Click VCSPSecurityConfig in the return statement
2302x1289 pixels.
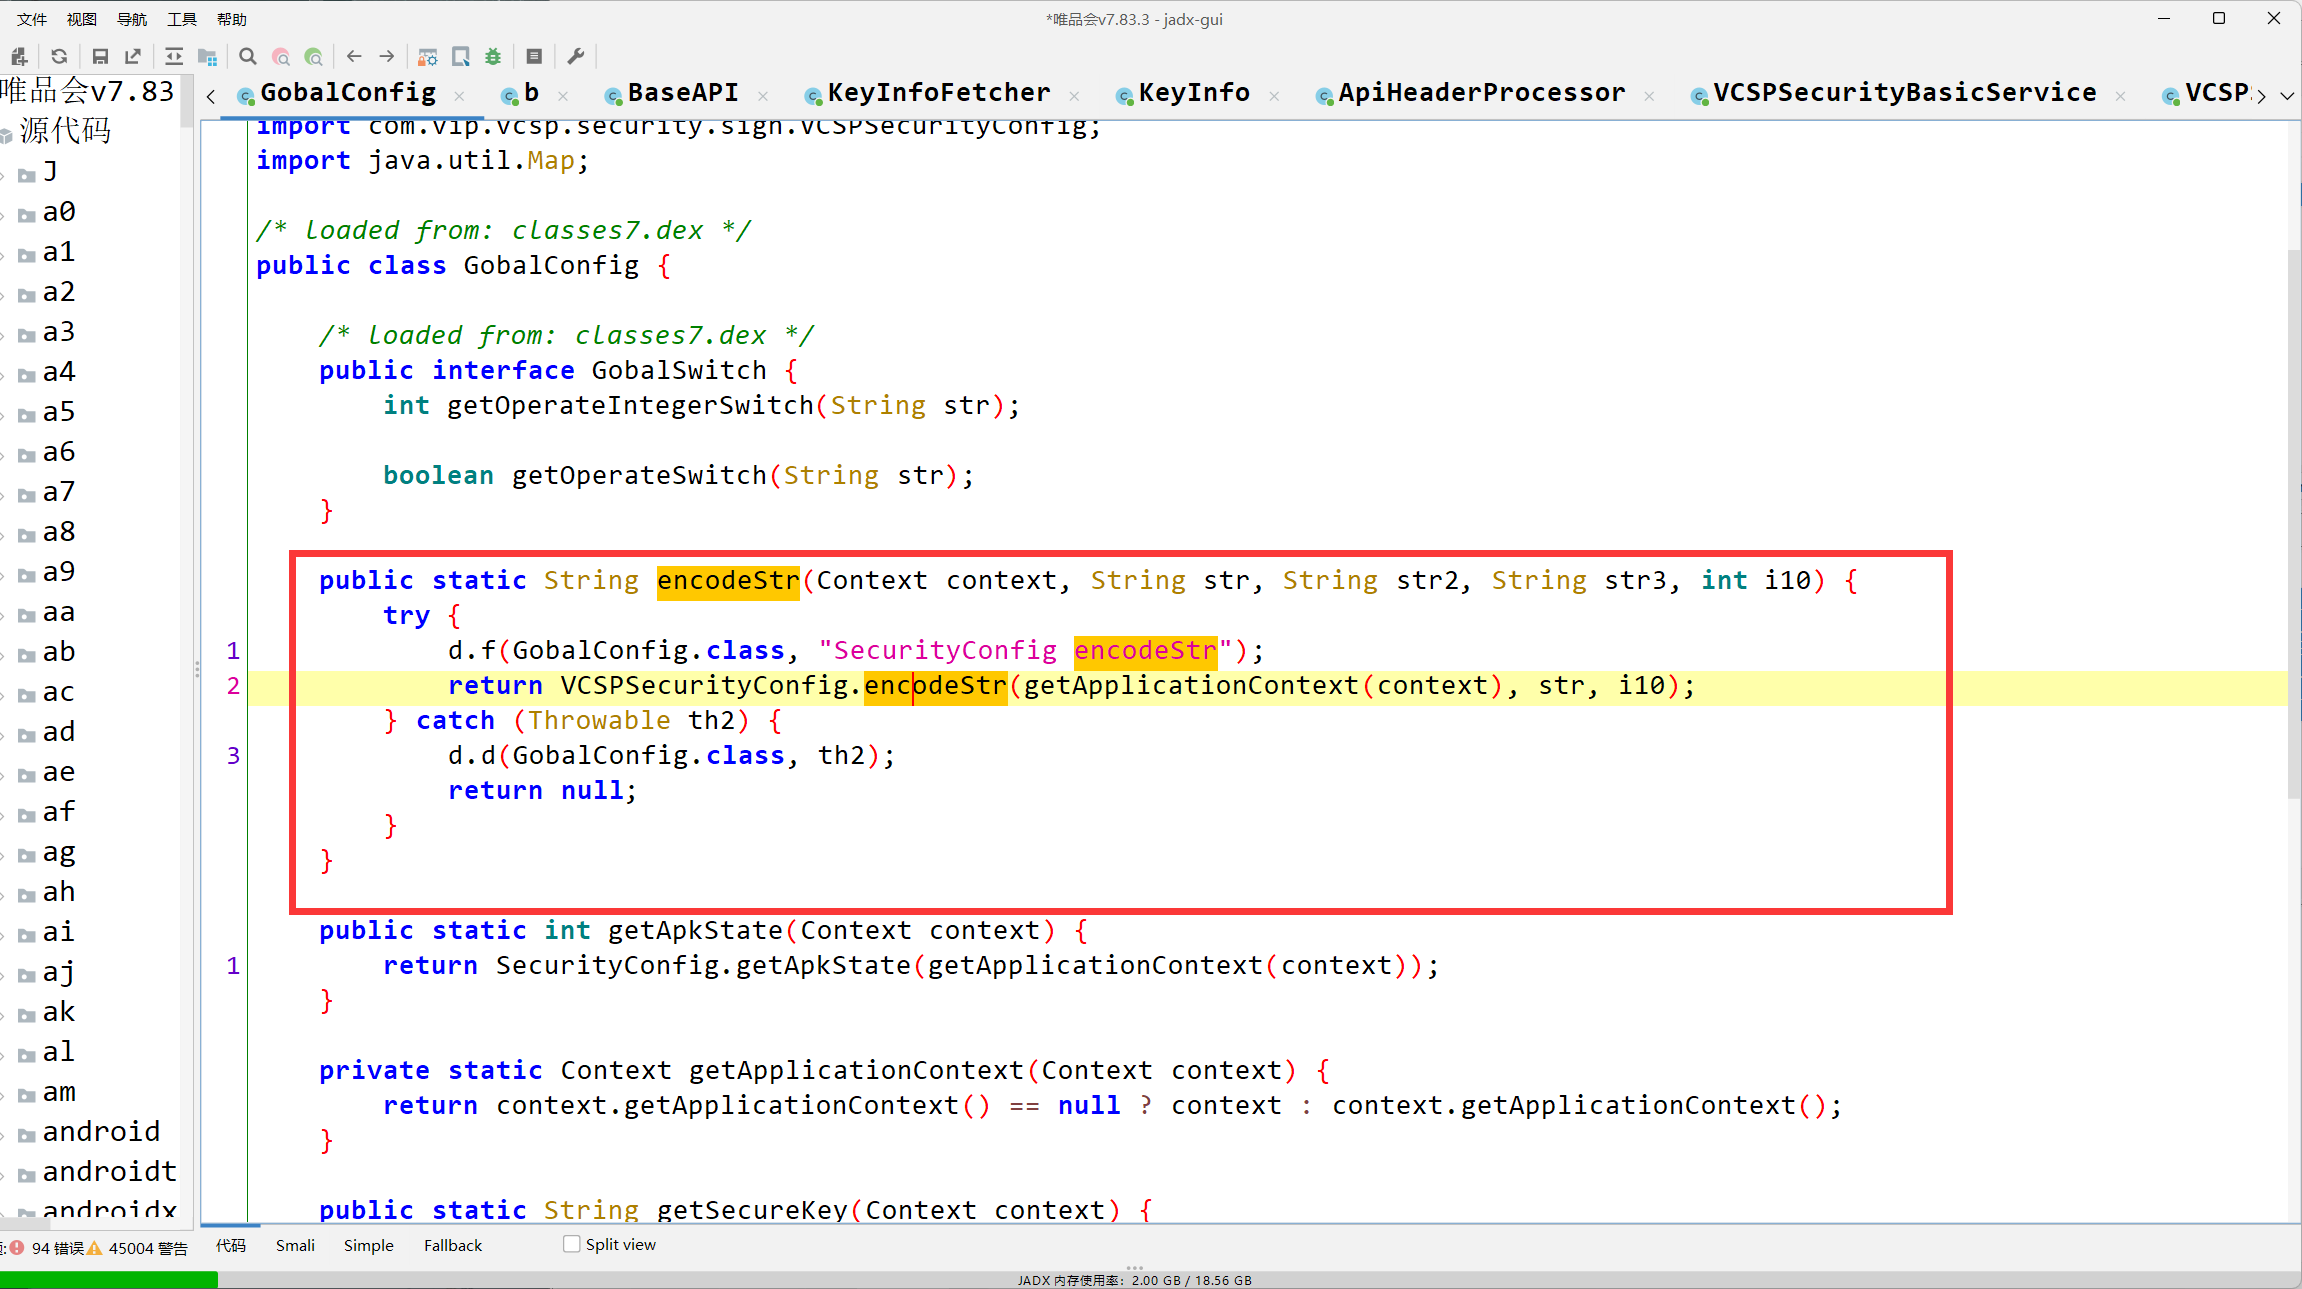(x=704, y=686)
